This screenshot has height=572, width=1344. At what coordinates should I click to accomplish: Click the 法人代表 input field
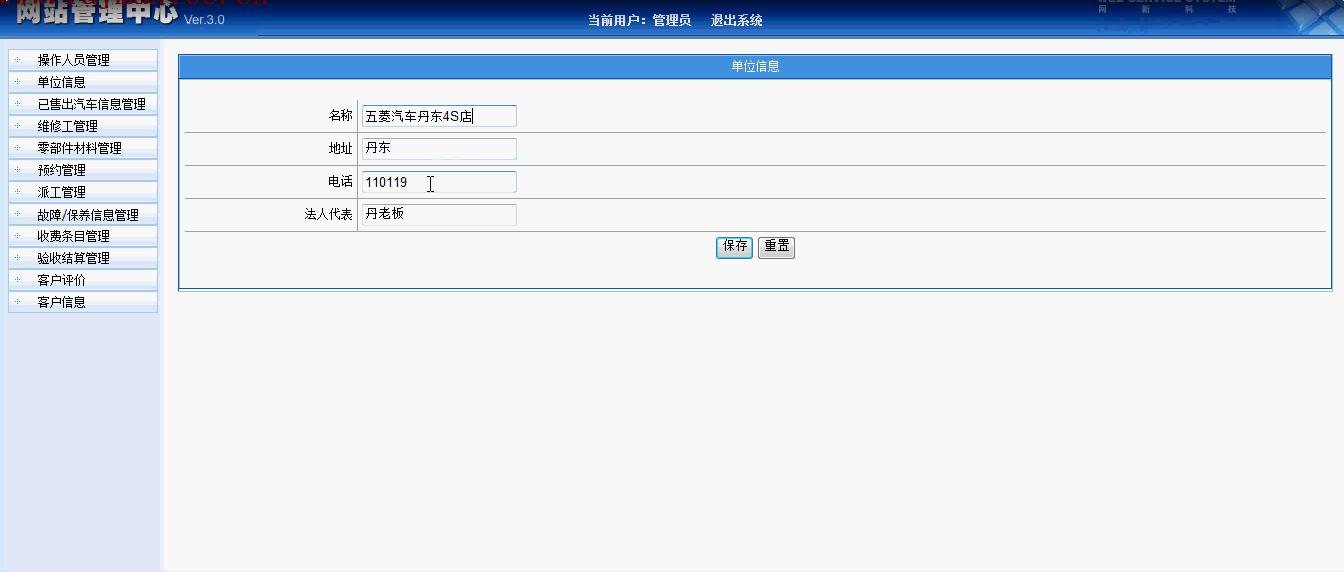tap(439, 214)
